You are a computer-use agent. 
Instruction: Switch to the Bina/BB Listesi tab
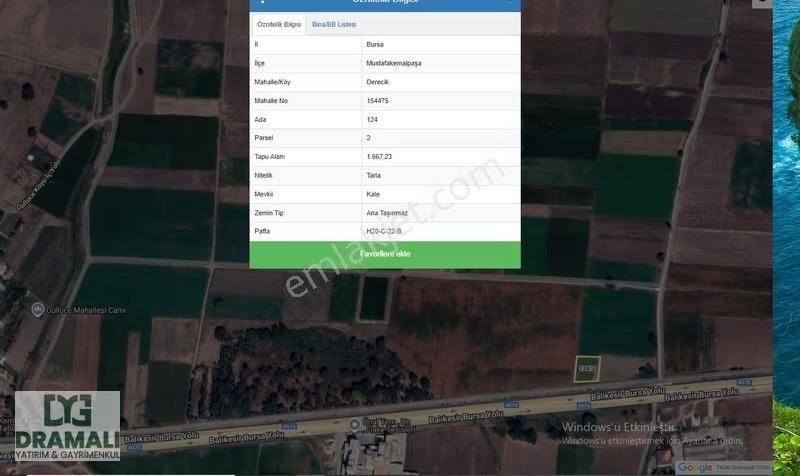tap(334, 24)
